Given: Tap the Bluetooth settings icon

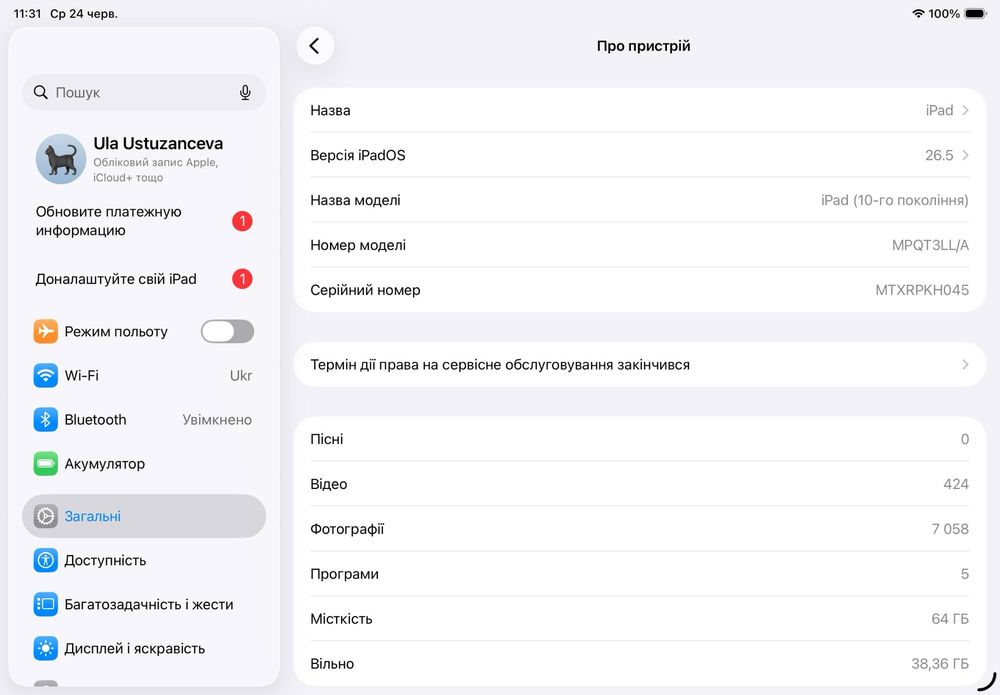Looking at the screenshot, I should [x=45, y=420].
